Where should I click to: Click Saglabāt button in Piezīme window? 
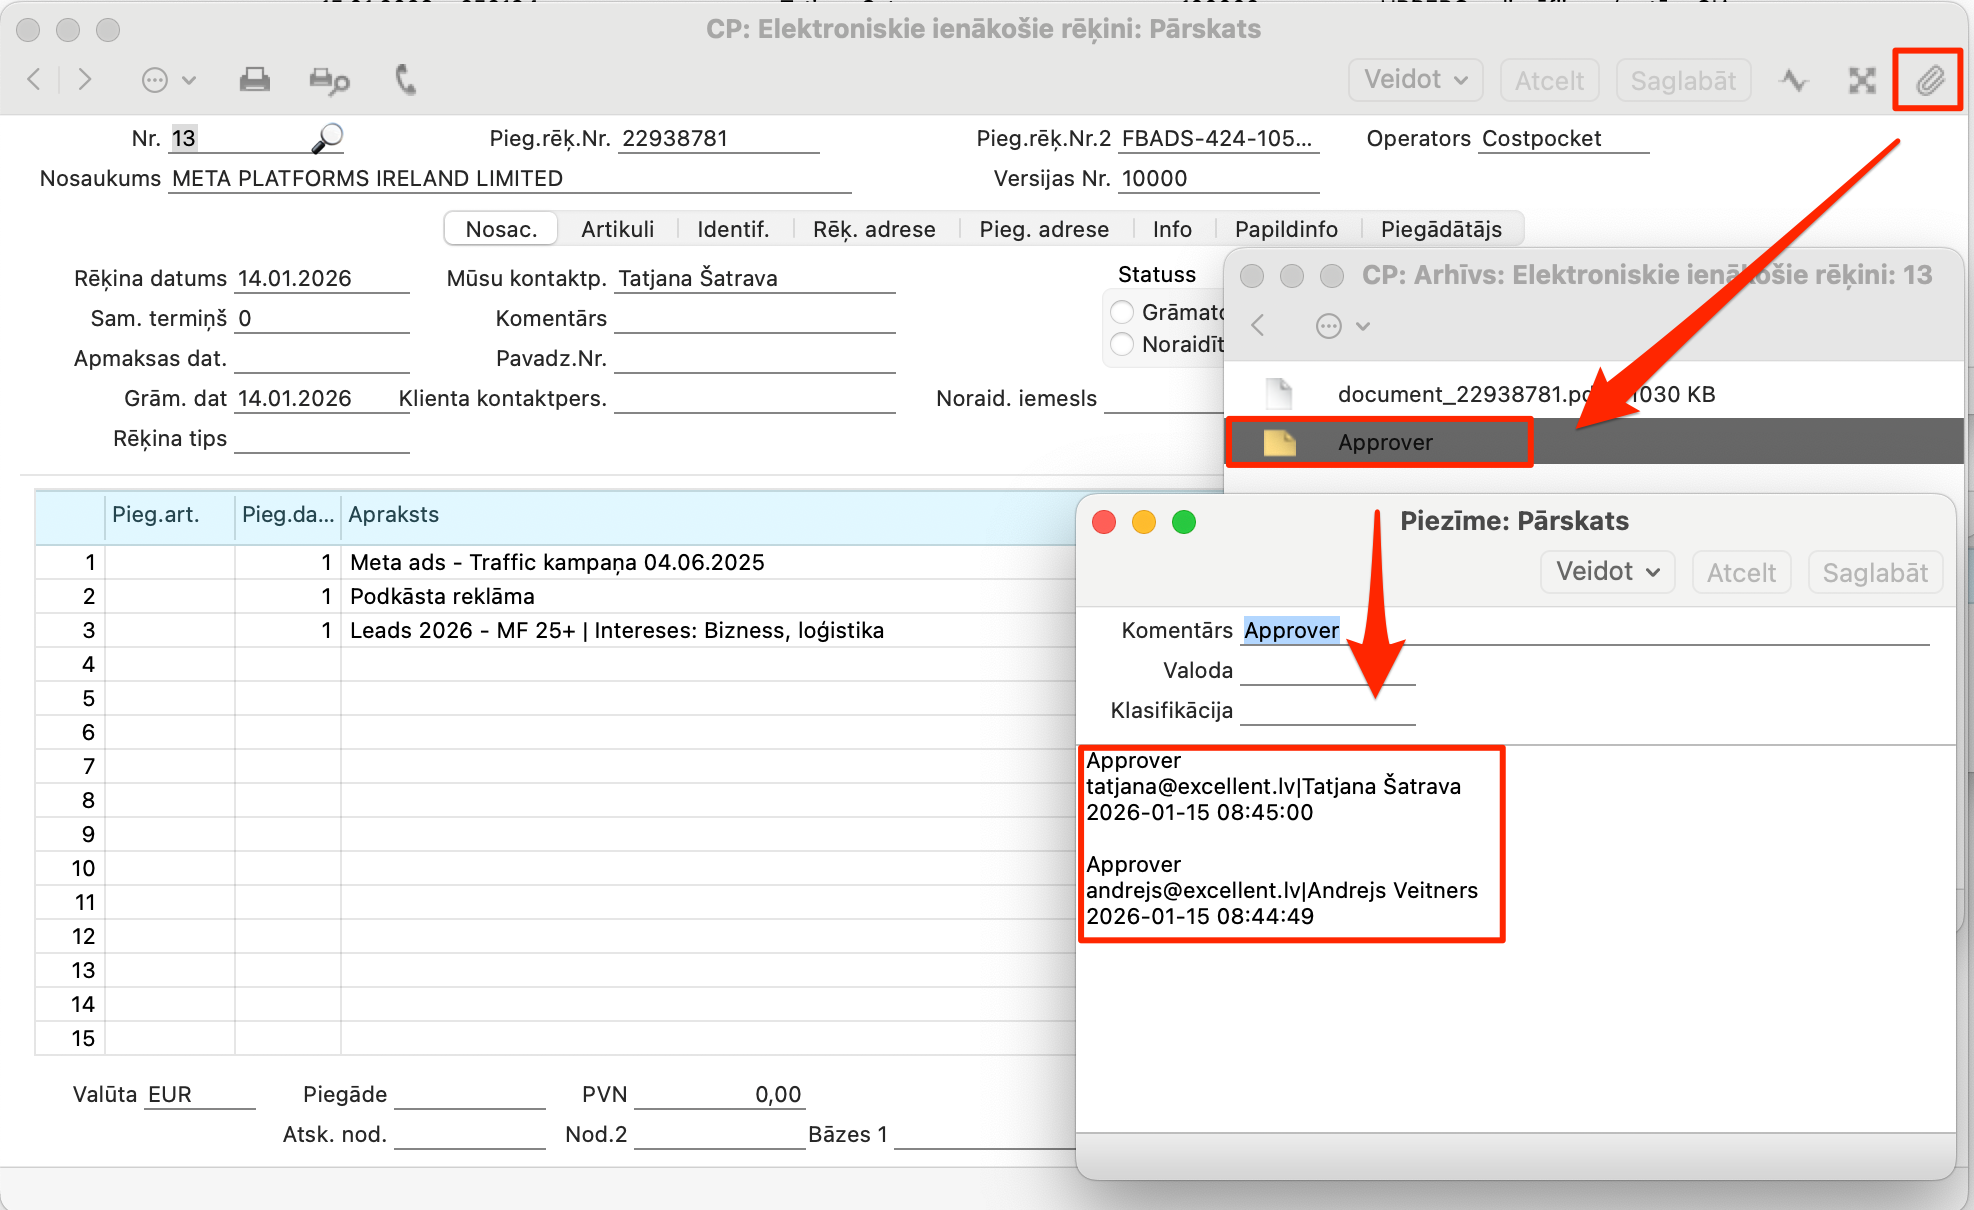[x=1874, y=572]
